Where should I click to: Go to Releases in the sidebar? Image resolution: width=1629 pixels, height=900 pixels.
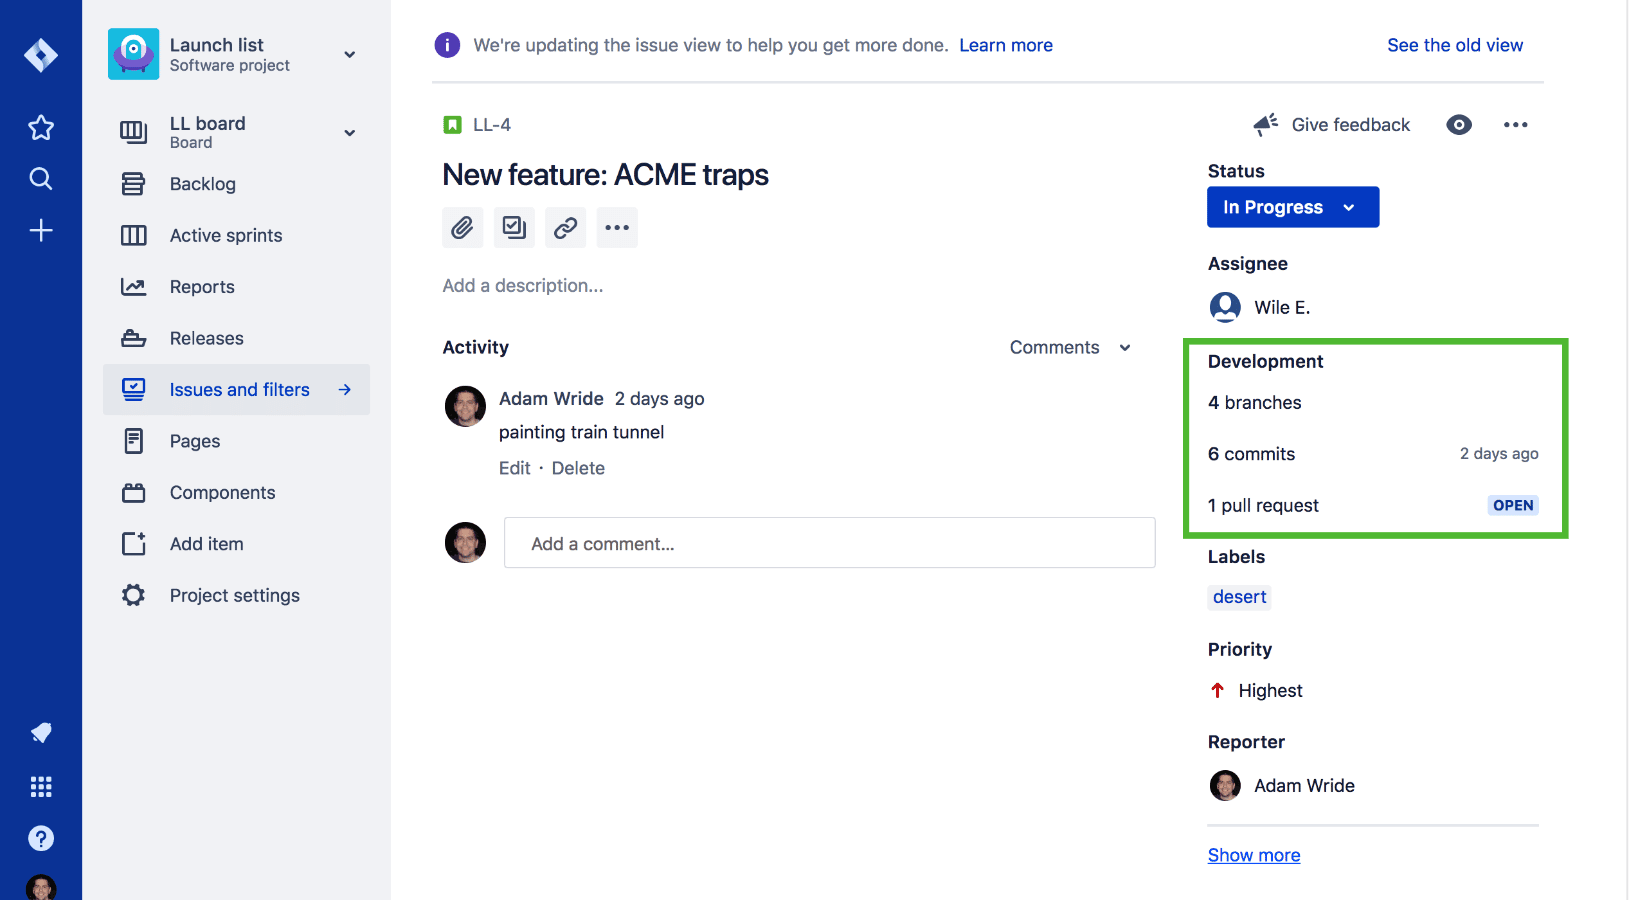pos(206,338)
